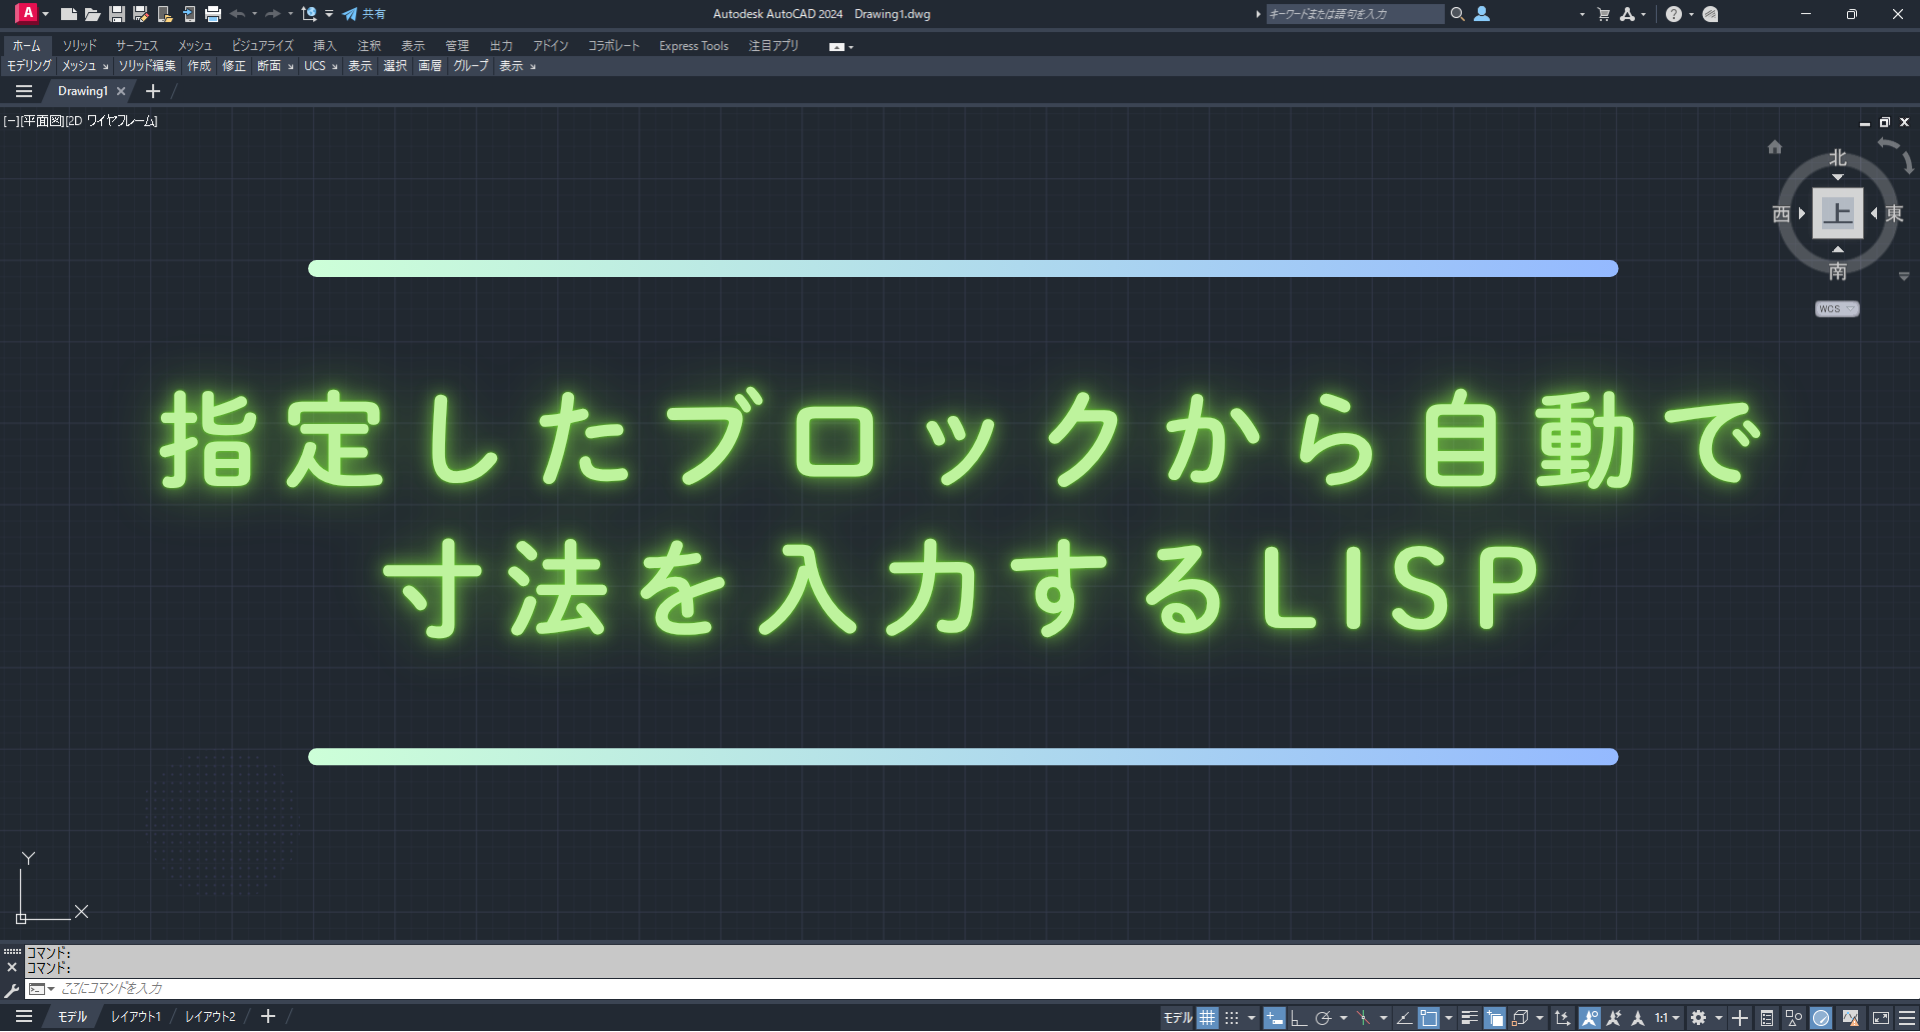The width and height of the screenshot is (1920, 1032).
Task: Click the Plot printer icon
Action: pos(212,14)
